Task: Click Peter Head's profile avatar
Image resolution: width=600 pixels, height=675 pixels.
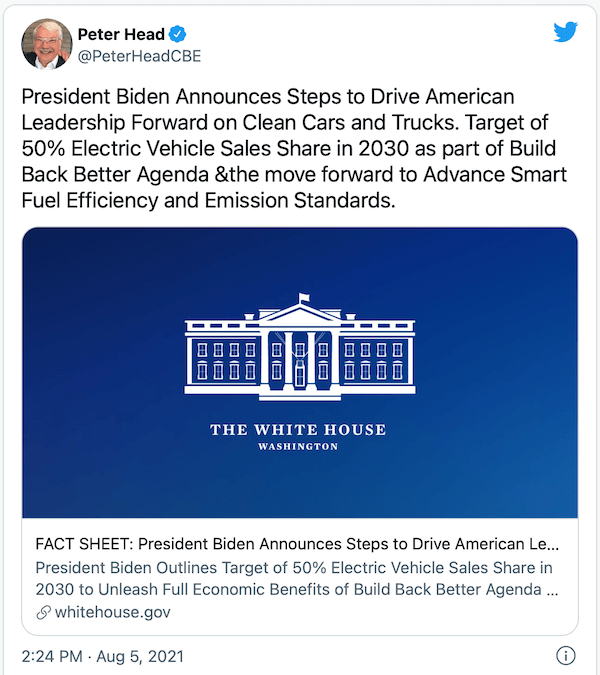Action: coord(46,44)
